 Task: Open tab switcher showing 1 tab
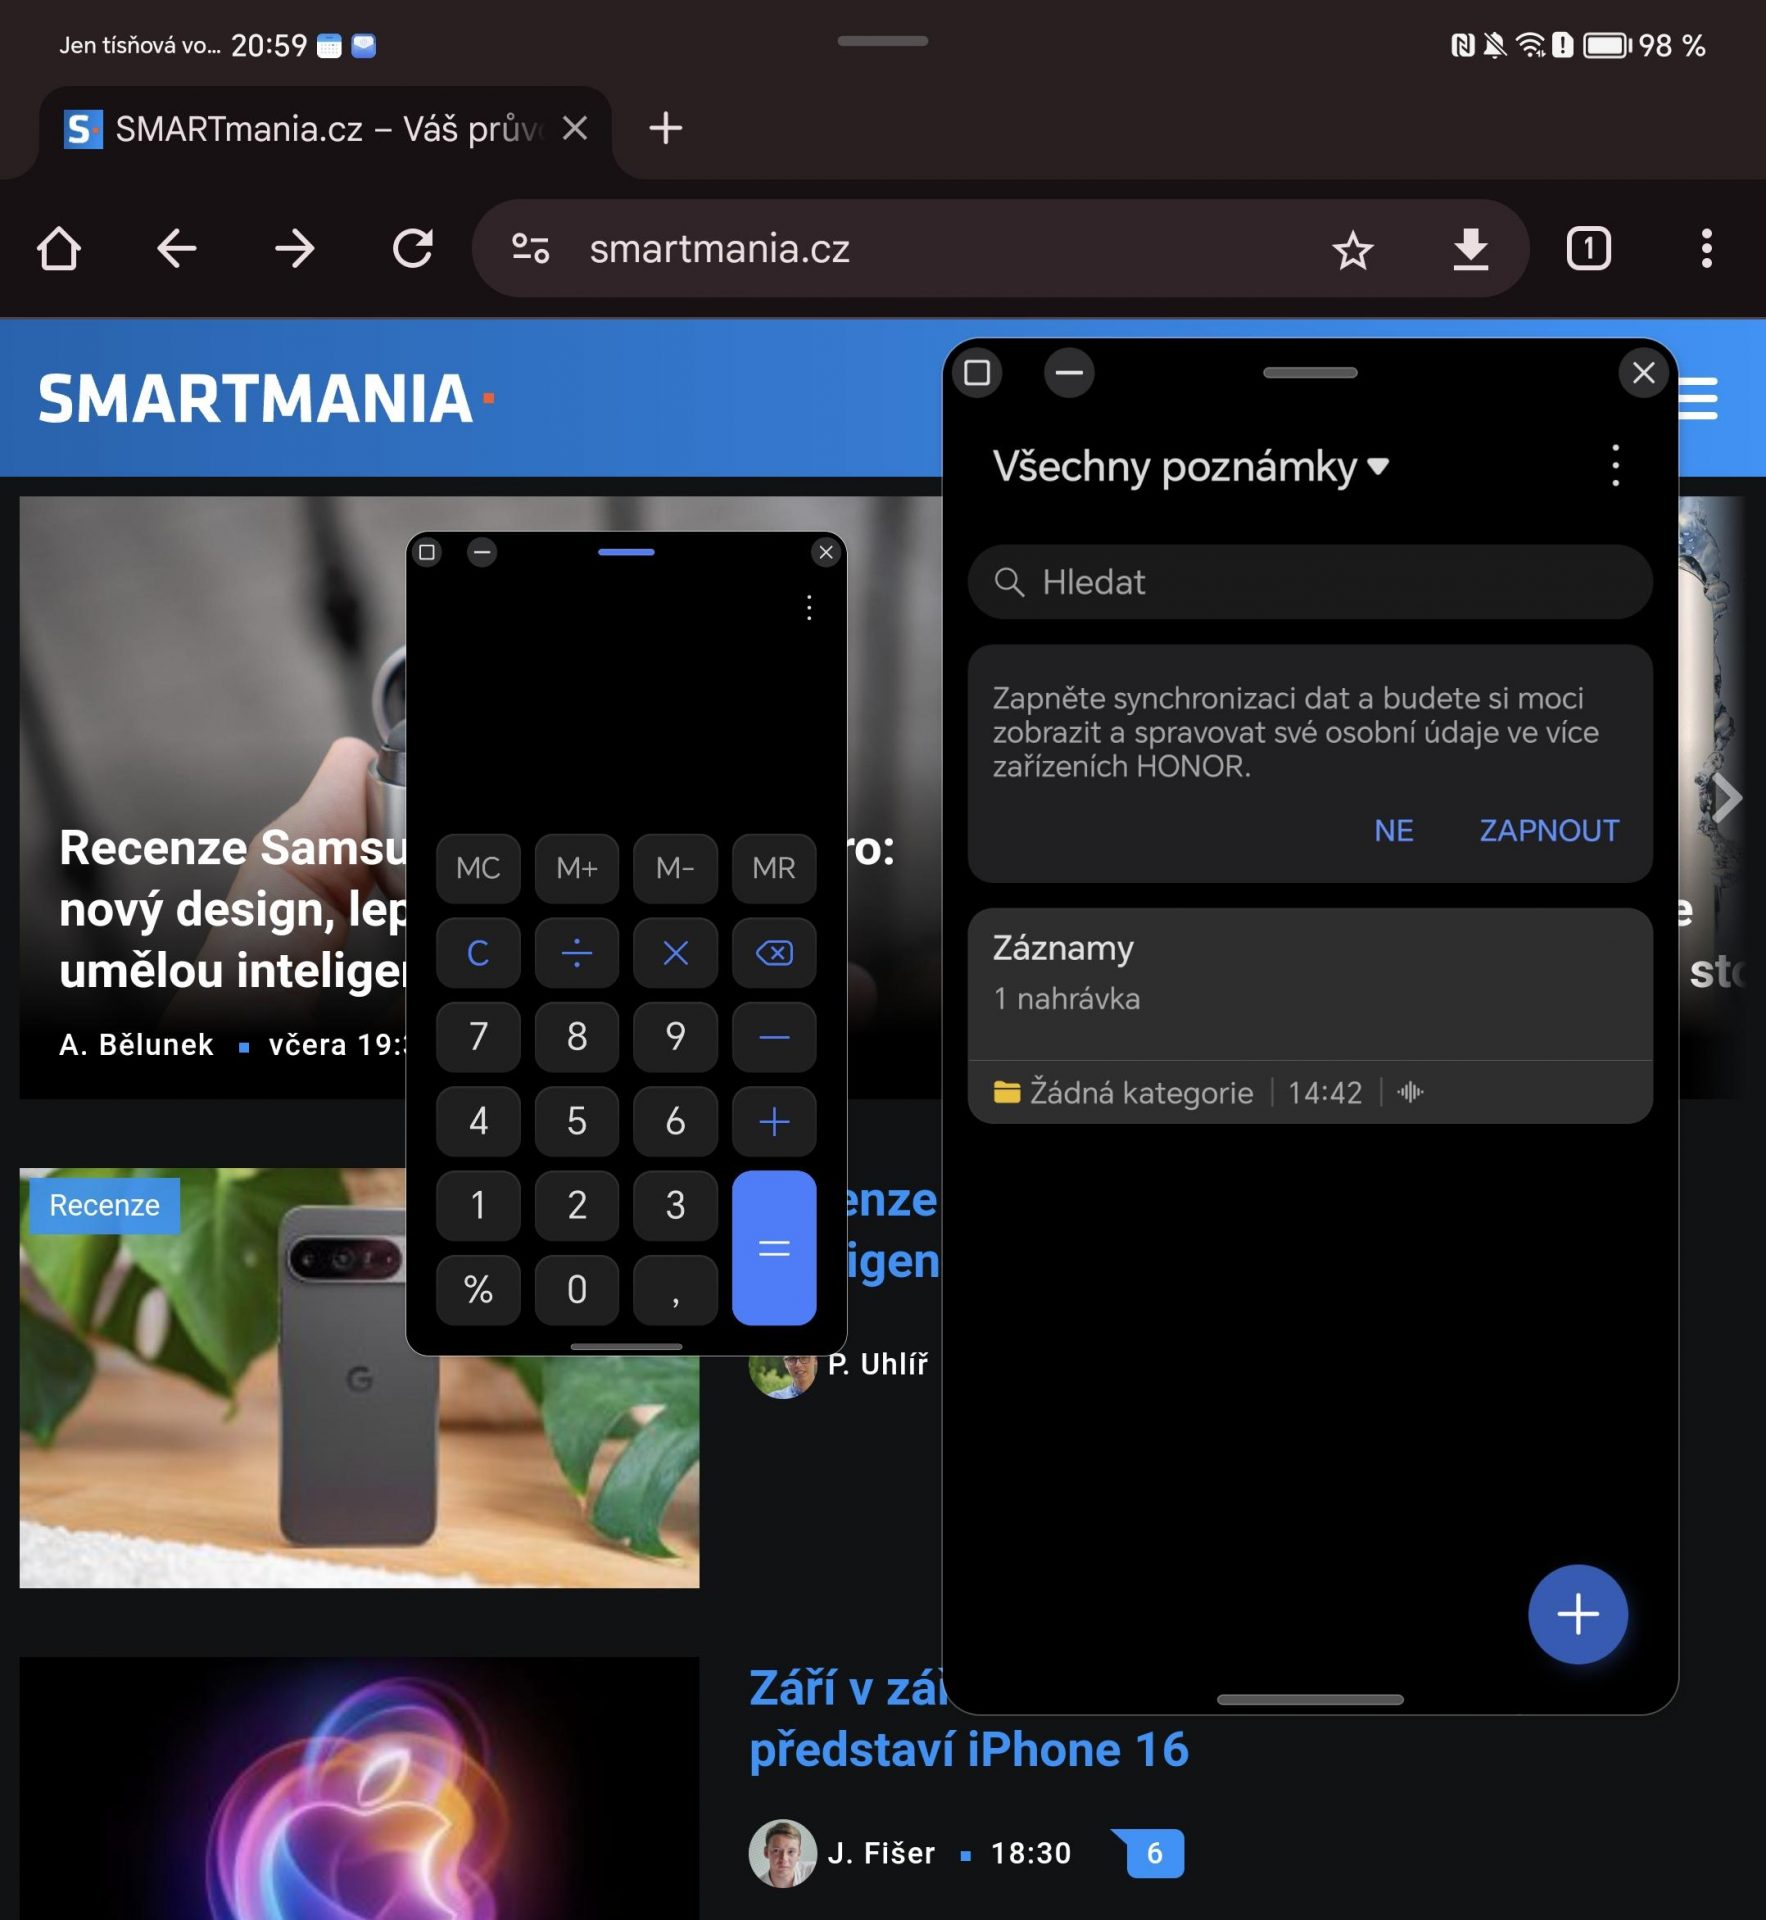[1588, 248]
